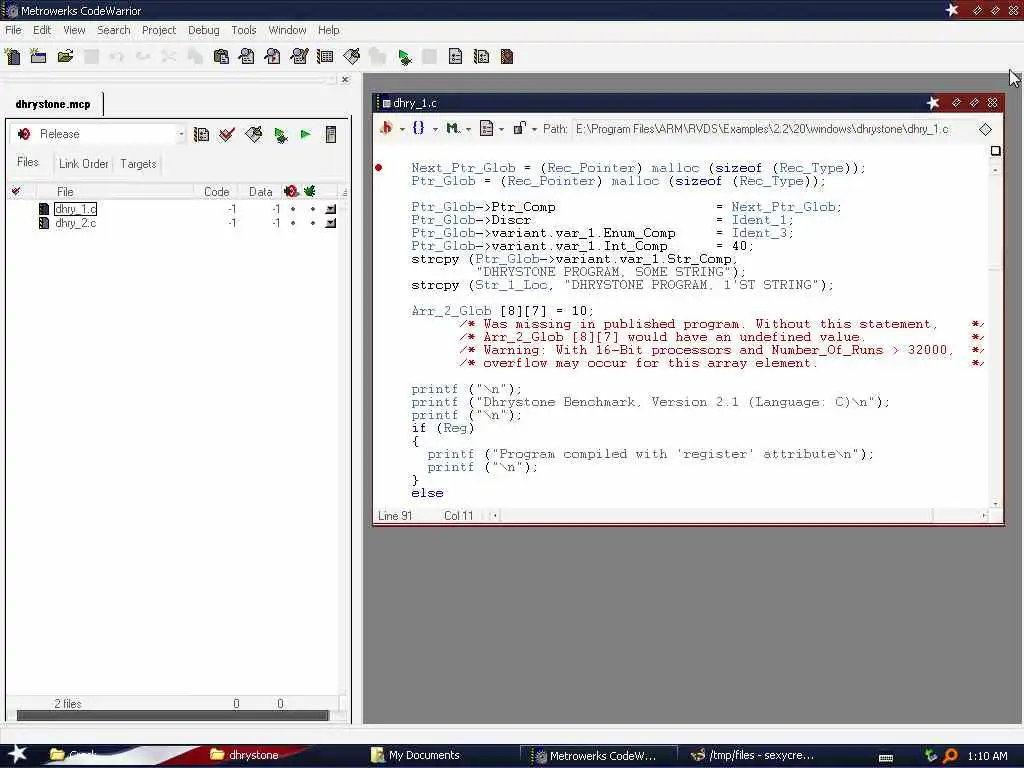Click the New Project window toolbar icon
The image size is (1024, 768).
pos(39,57)
